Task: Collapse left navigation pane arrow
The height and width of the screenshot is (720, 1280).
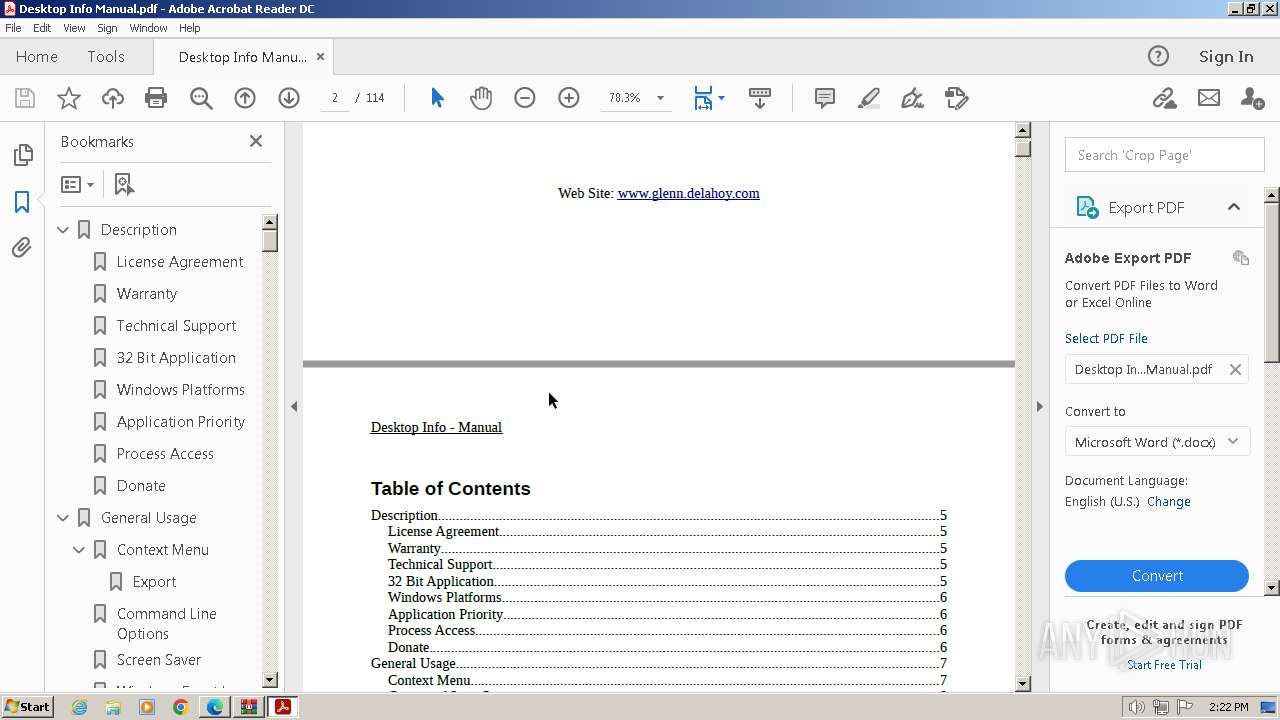Action: pyautogui.click(x=294, y=406)
